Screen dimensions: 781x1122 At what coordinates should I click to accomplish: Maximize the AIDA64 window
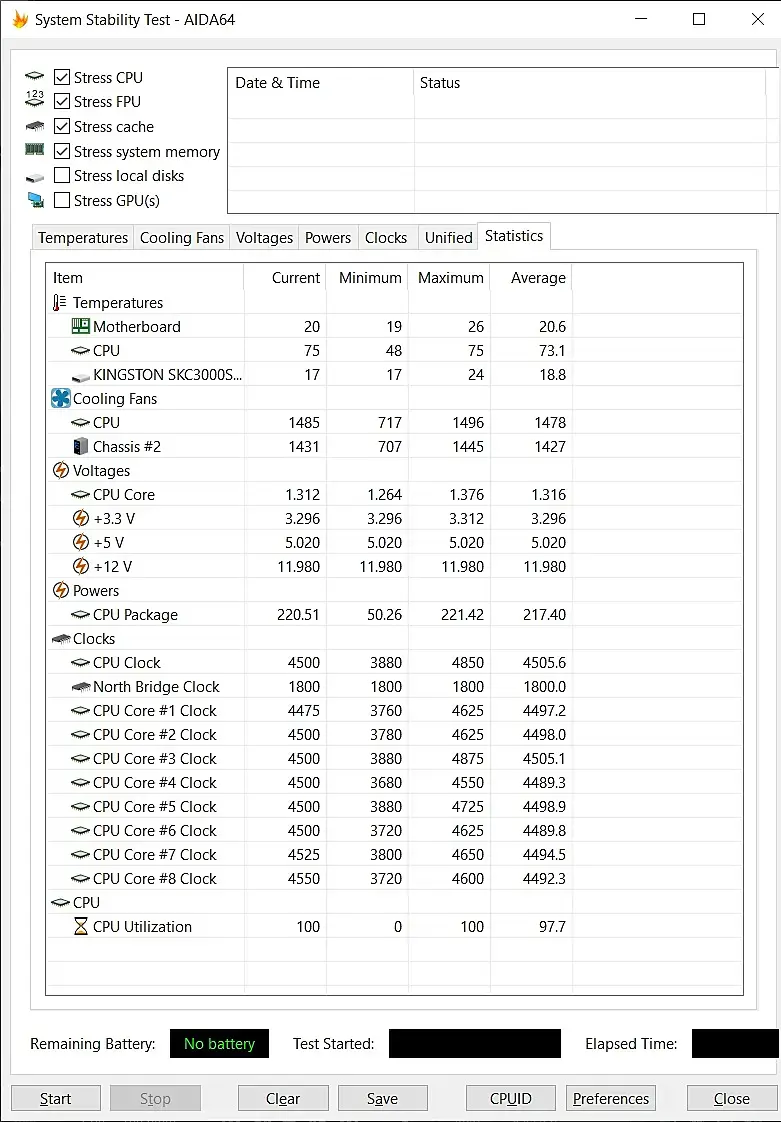(699, 19)
